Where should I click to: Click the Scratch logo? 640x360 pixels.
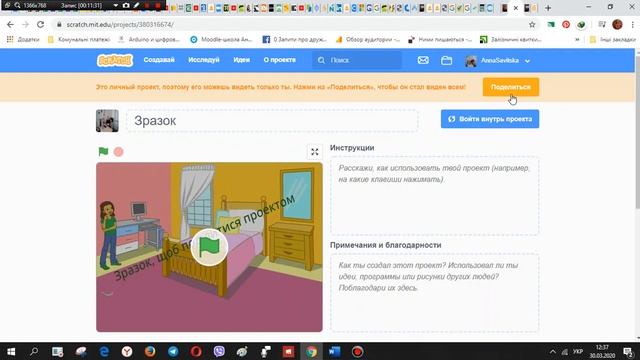[115, 60]
